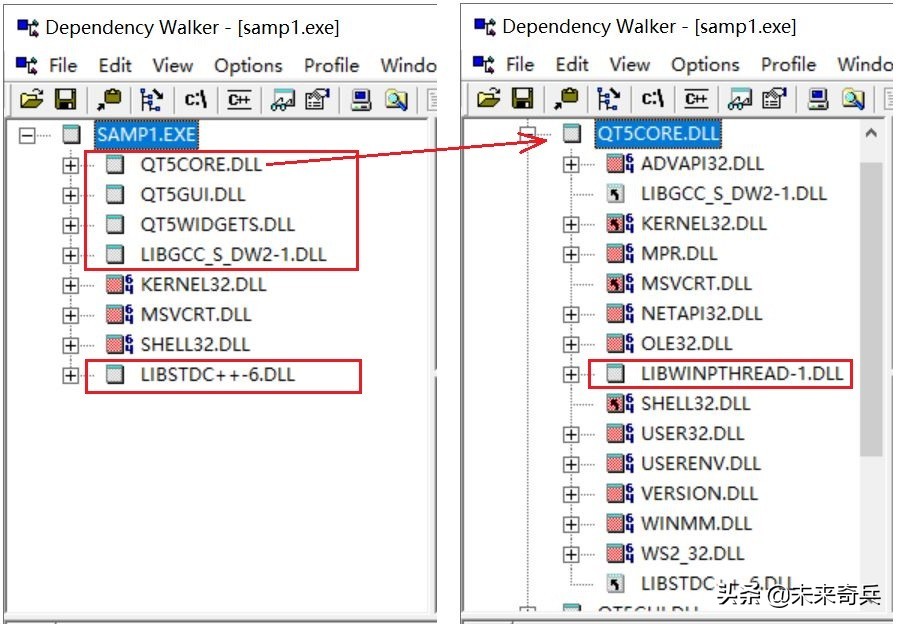The width and height of the screenshot is (899, 624).
Task: Select VERSION.DLL row in right tree
Action: (x=699, y=493)
